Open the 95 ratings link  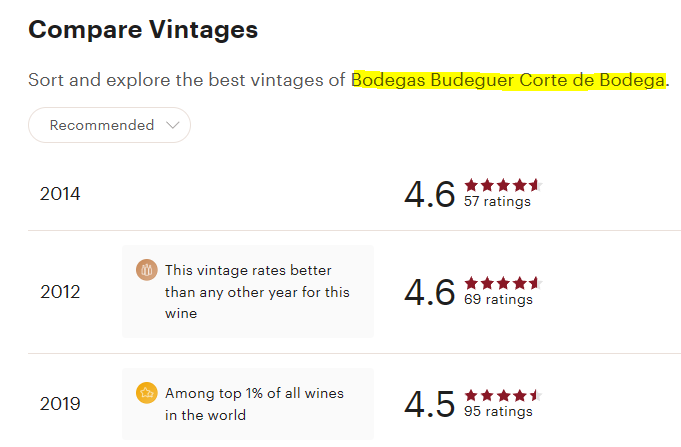498,411
